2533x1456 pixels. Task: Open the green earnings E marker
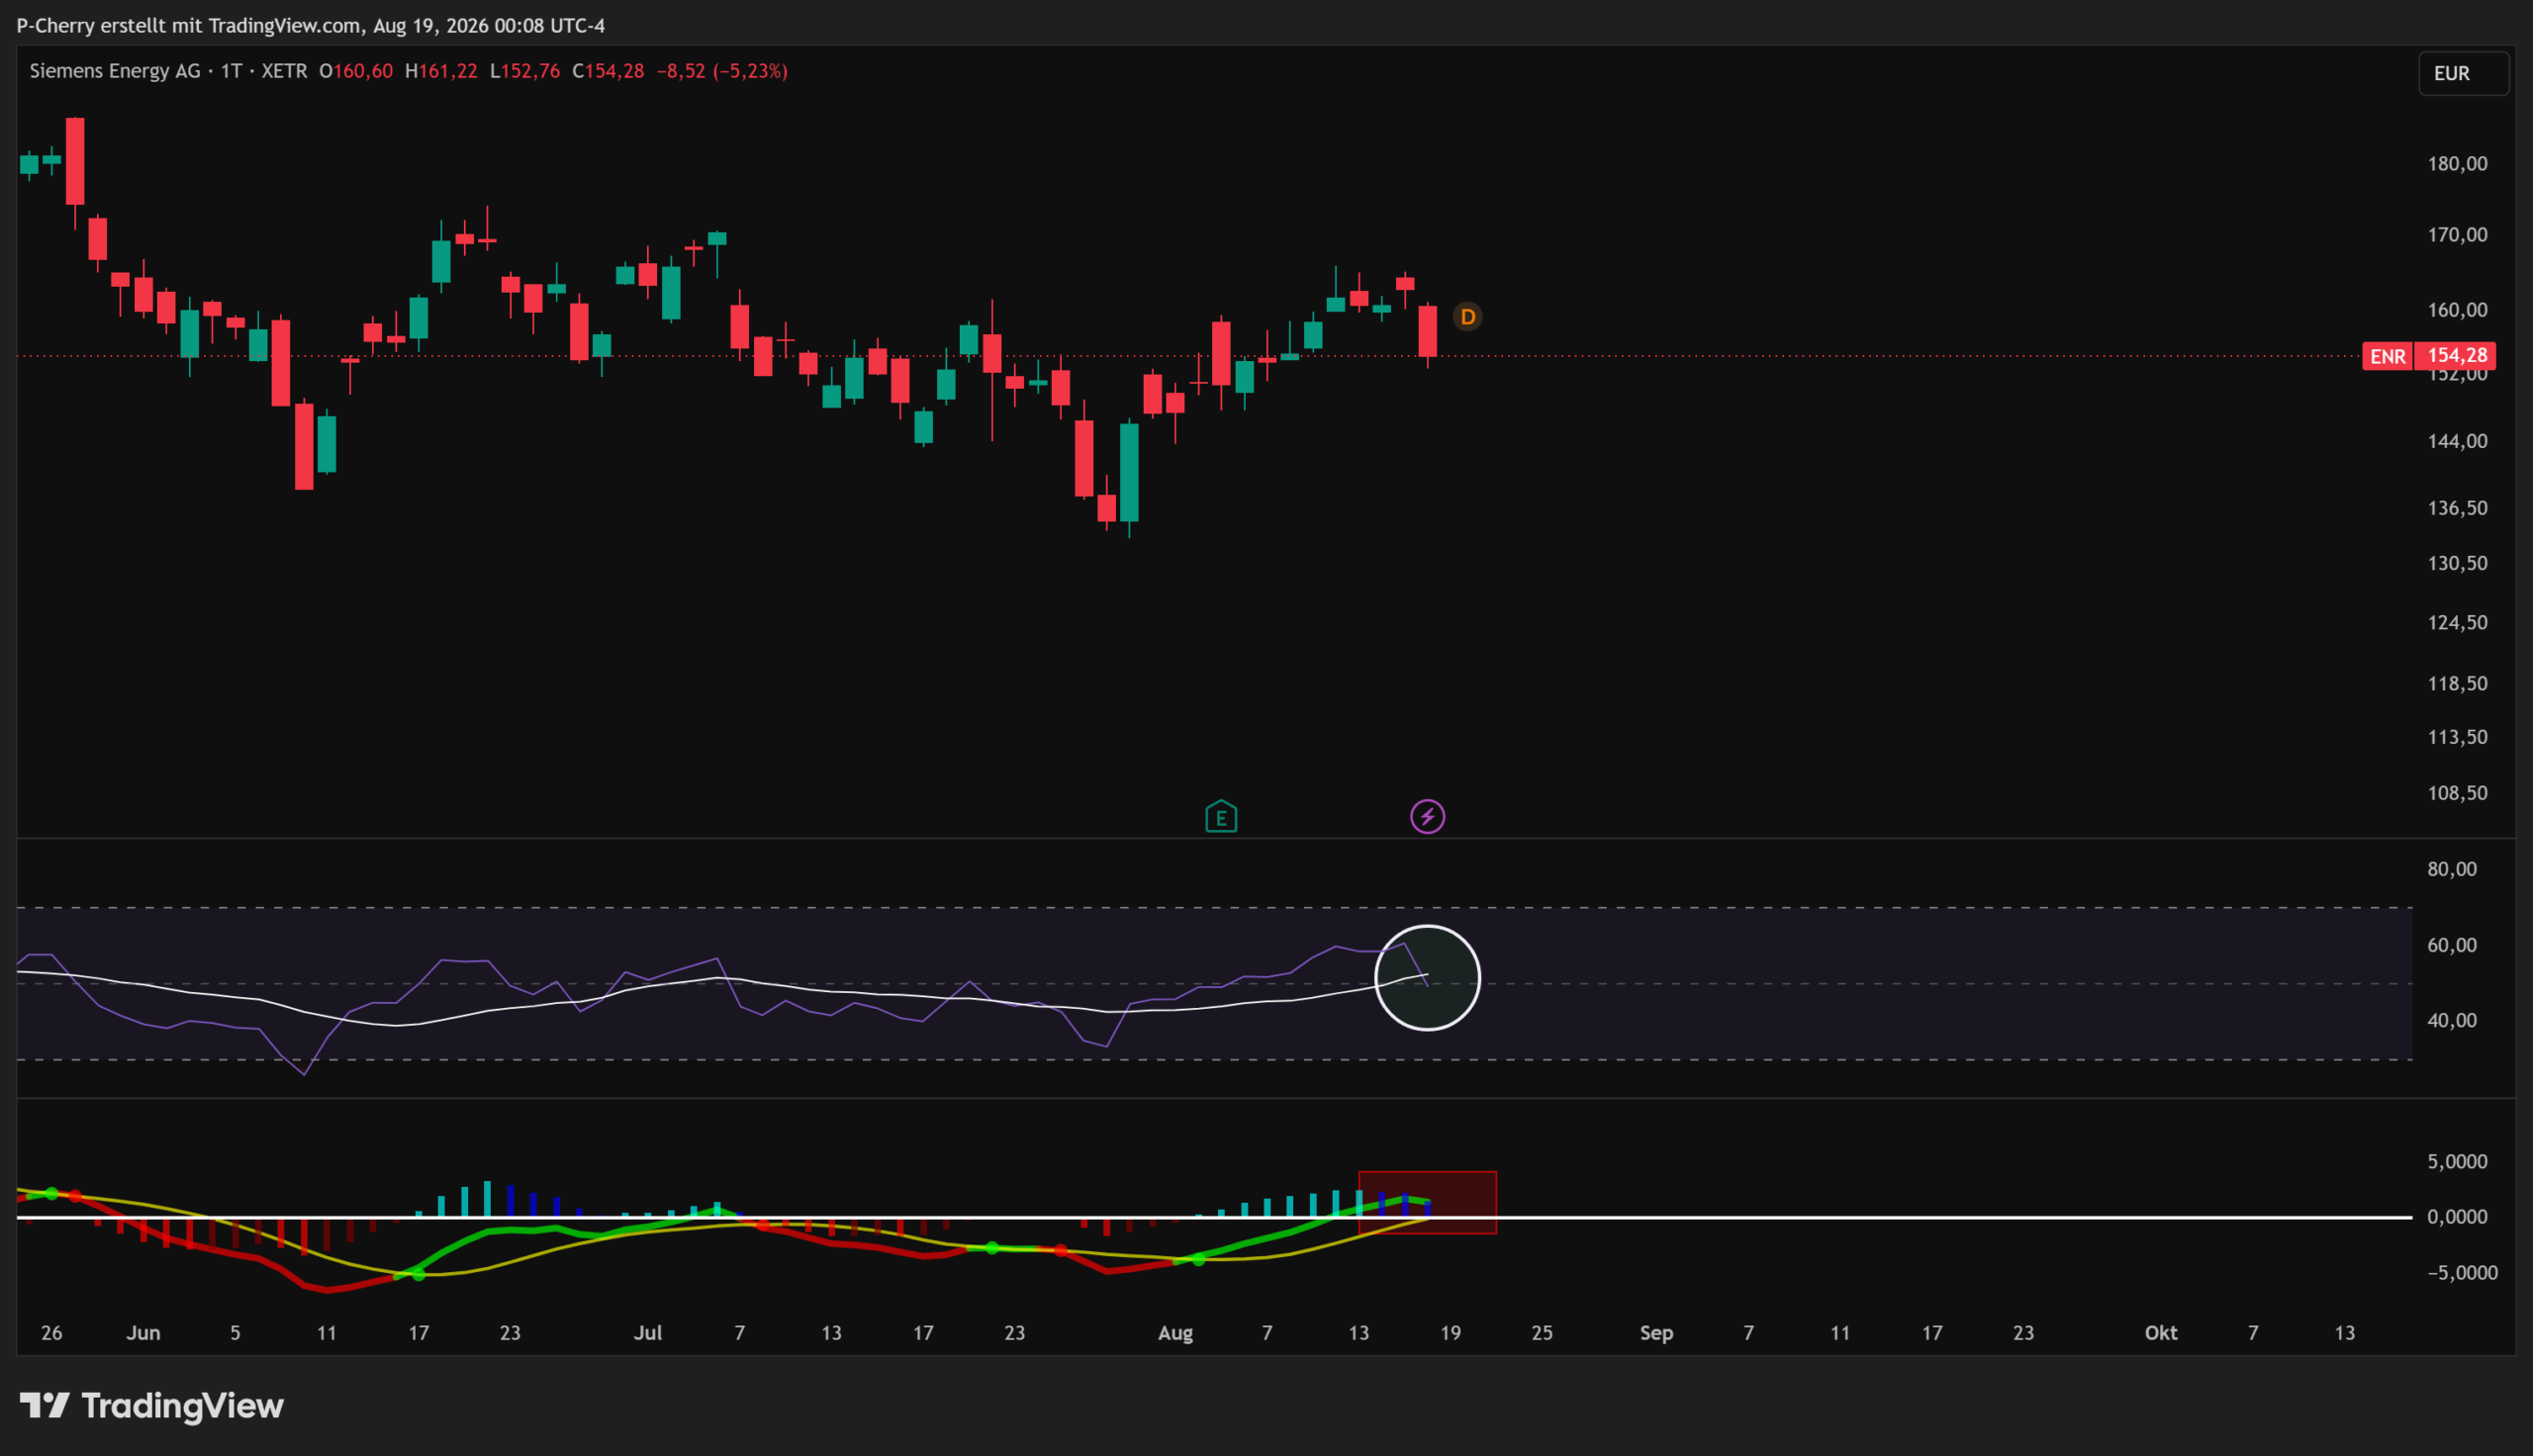[x=1221, y=817]
